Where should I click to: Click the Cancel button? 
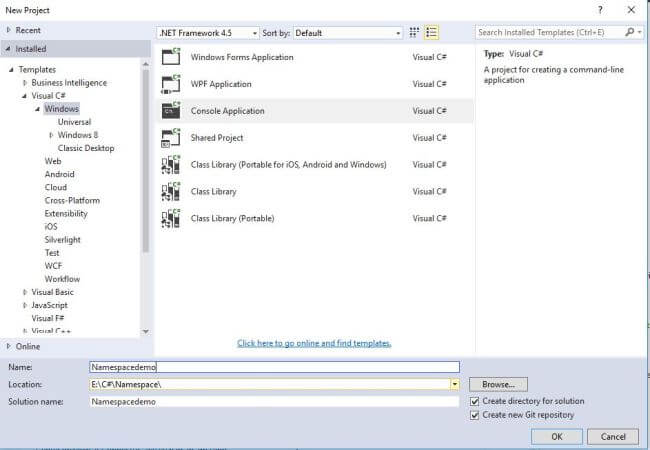point(613,436)
